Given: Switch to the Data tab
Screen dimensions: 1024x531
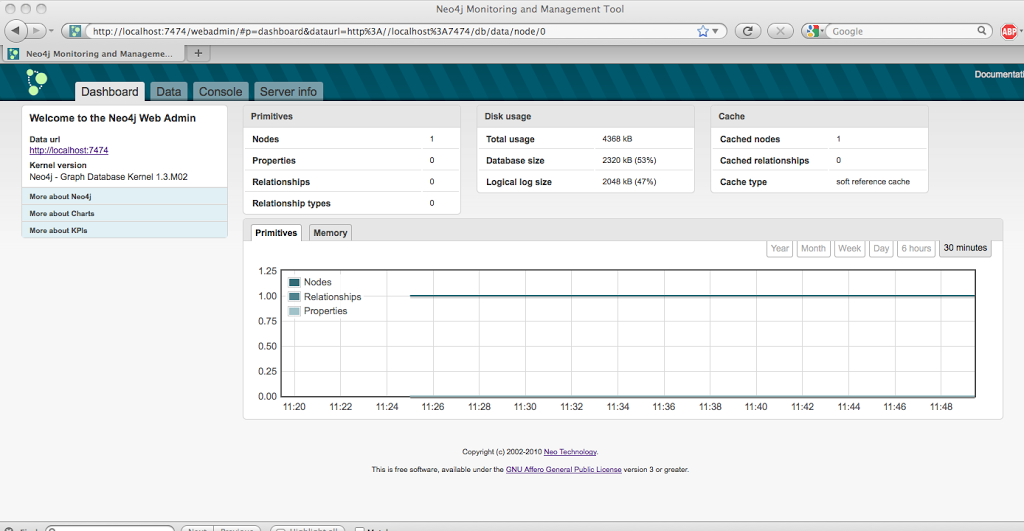Looking at the screenshot, I should [x=168, y=91].
